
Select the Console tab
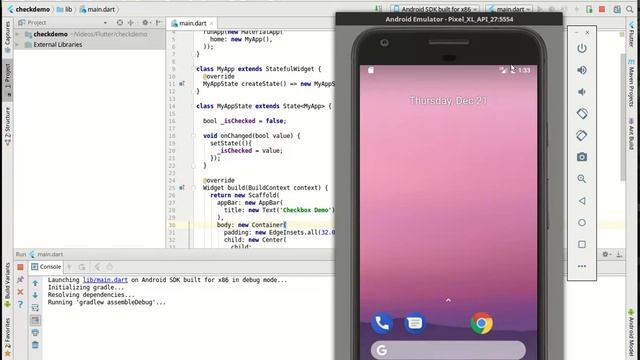click(46, 267)
